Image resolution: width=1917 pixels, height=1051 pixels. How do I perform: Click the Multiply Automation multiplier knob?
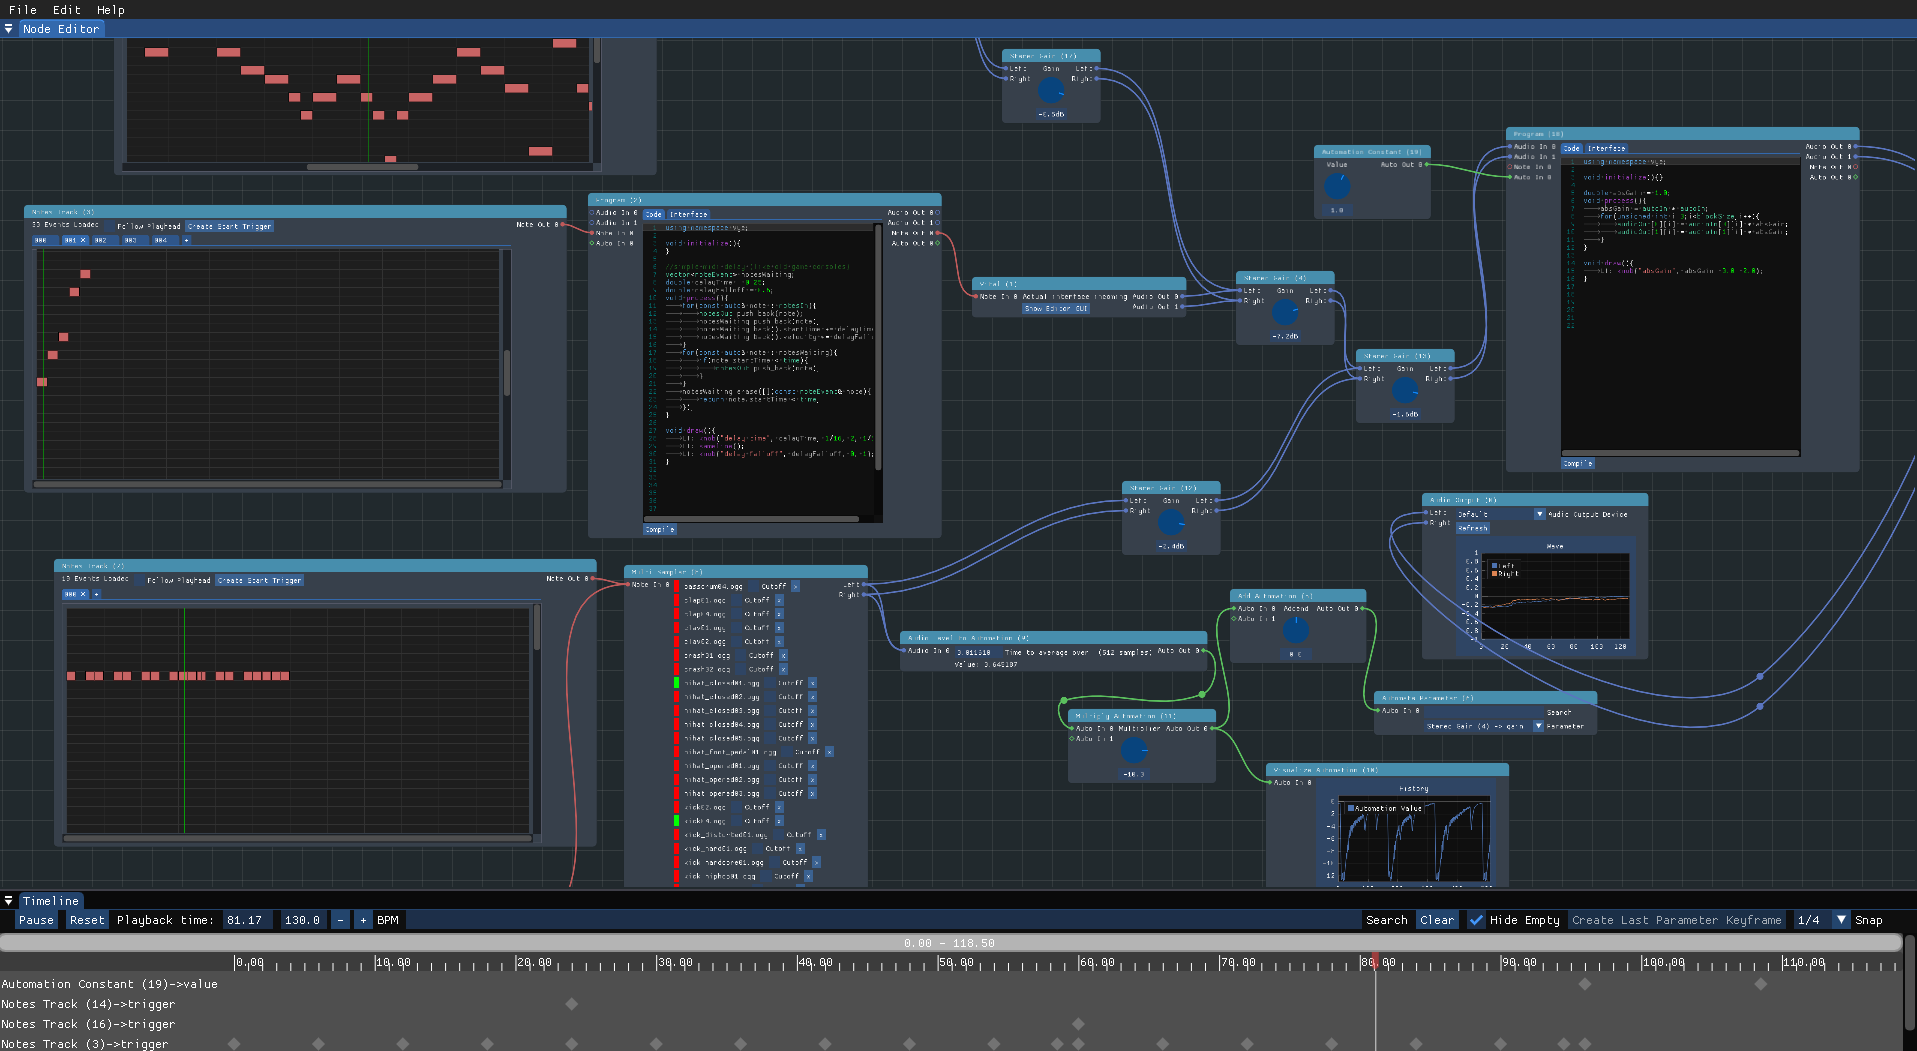click(1134, 750)
